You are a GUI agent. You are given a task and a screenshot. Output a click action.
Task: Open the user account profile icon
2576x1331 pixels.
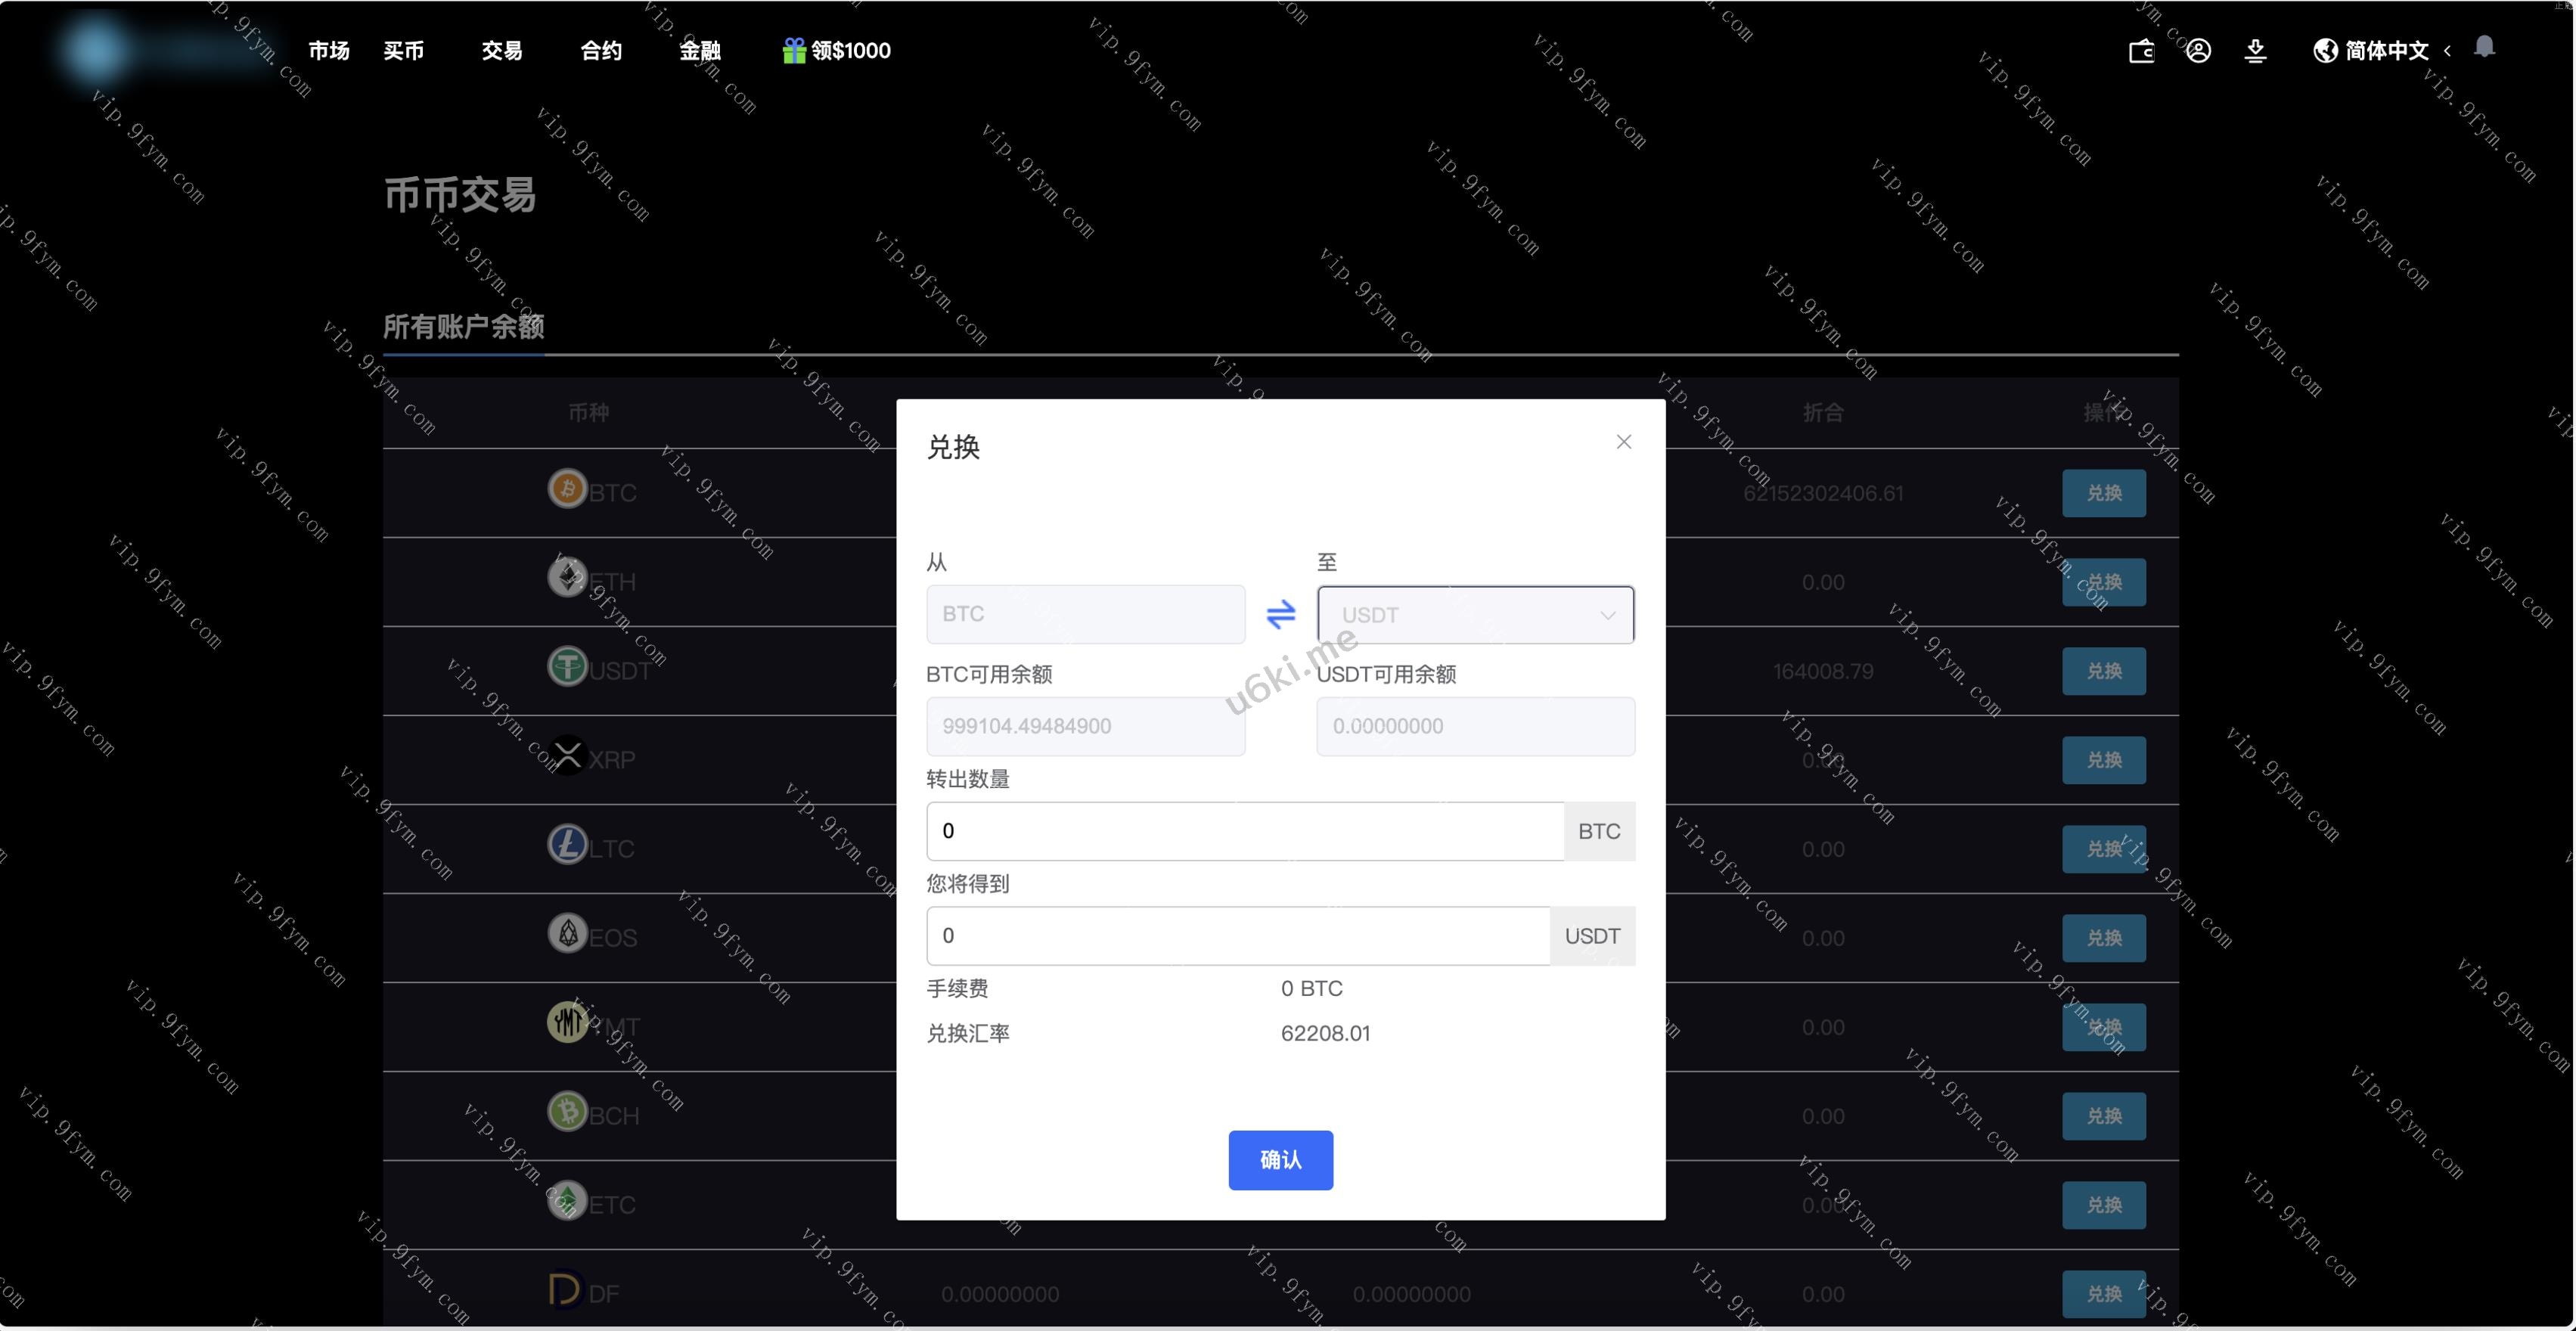click(x=2198, y=51)
